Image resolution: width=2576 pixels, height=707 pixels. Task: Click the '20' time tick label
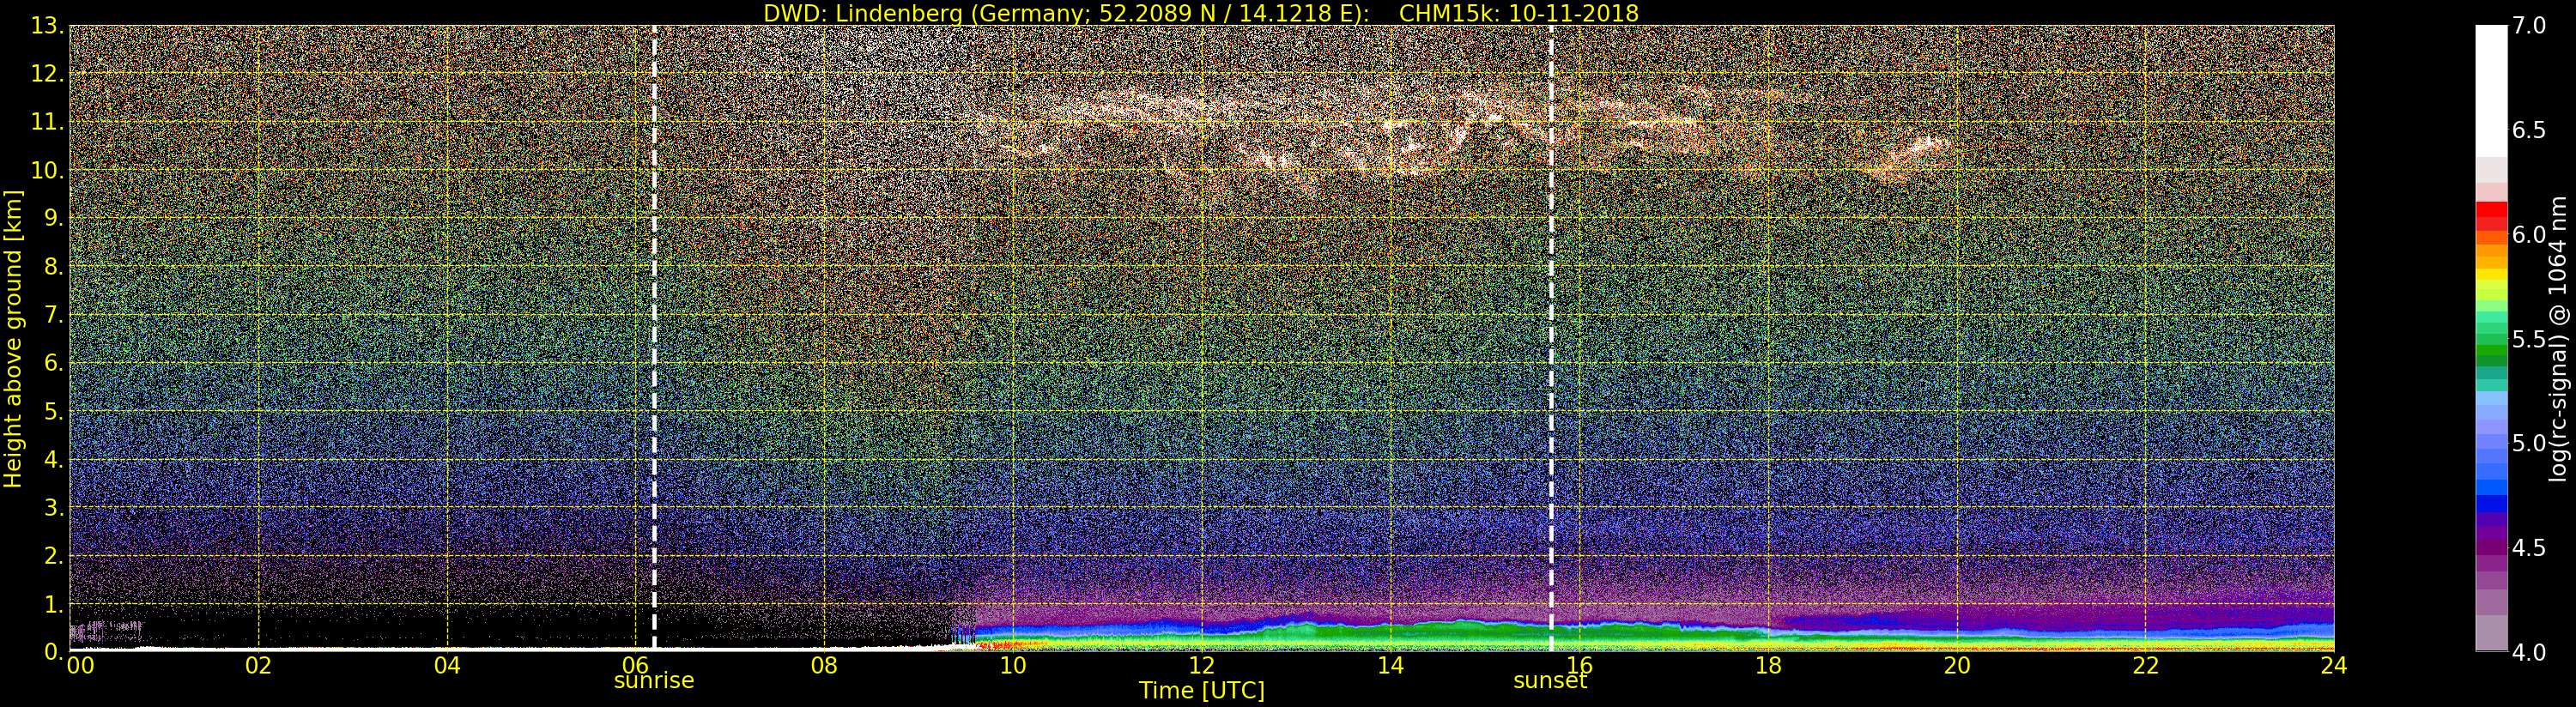tap(1957, 666)
